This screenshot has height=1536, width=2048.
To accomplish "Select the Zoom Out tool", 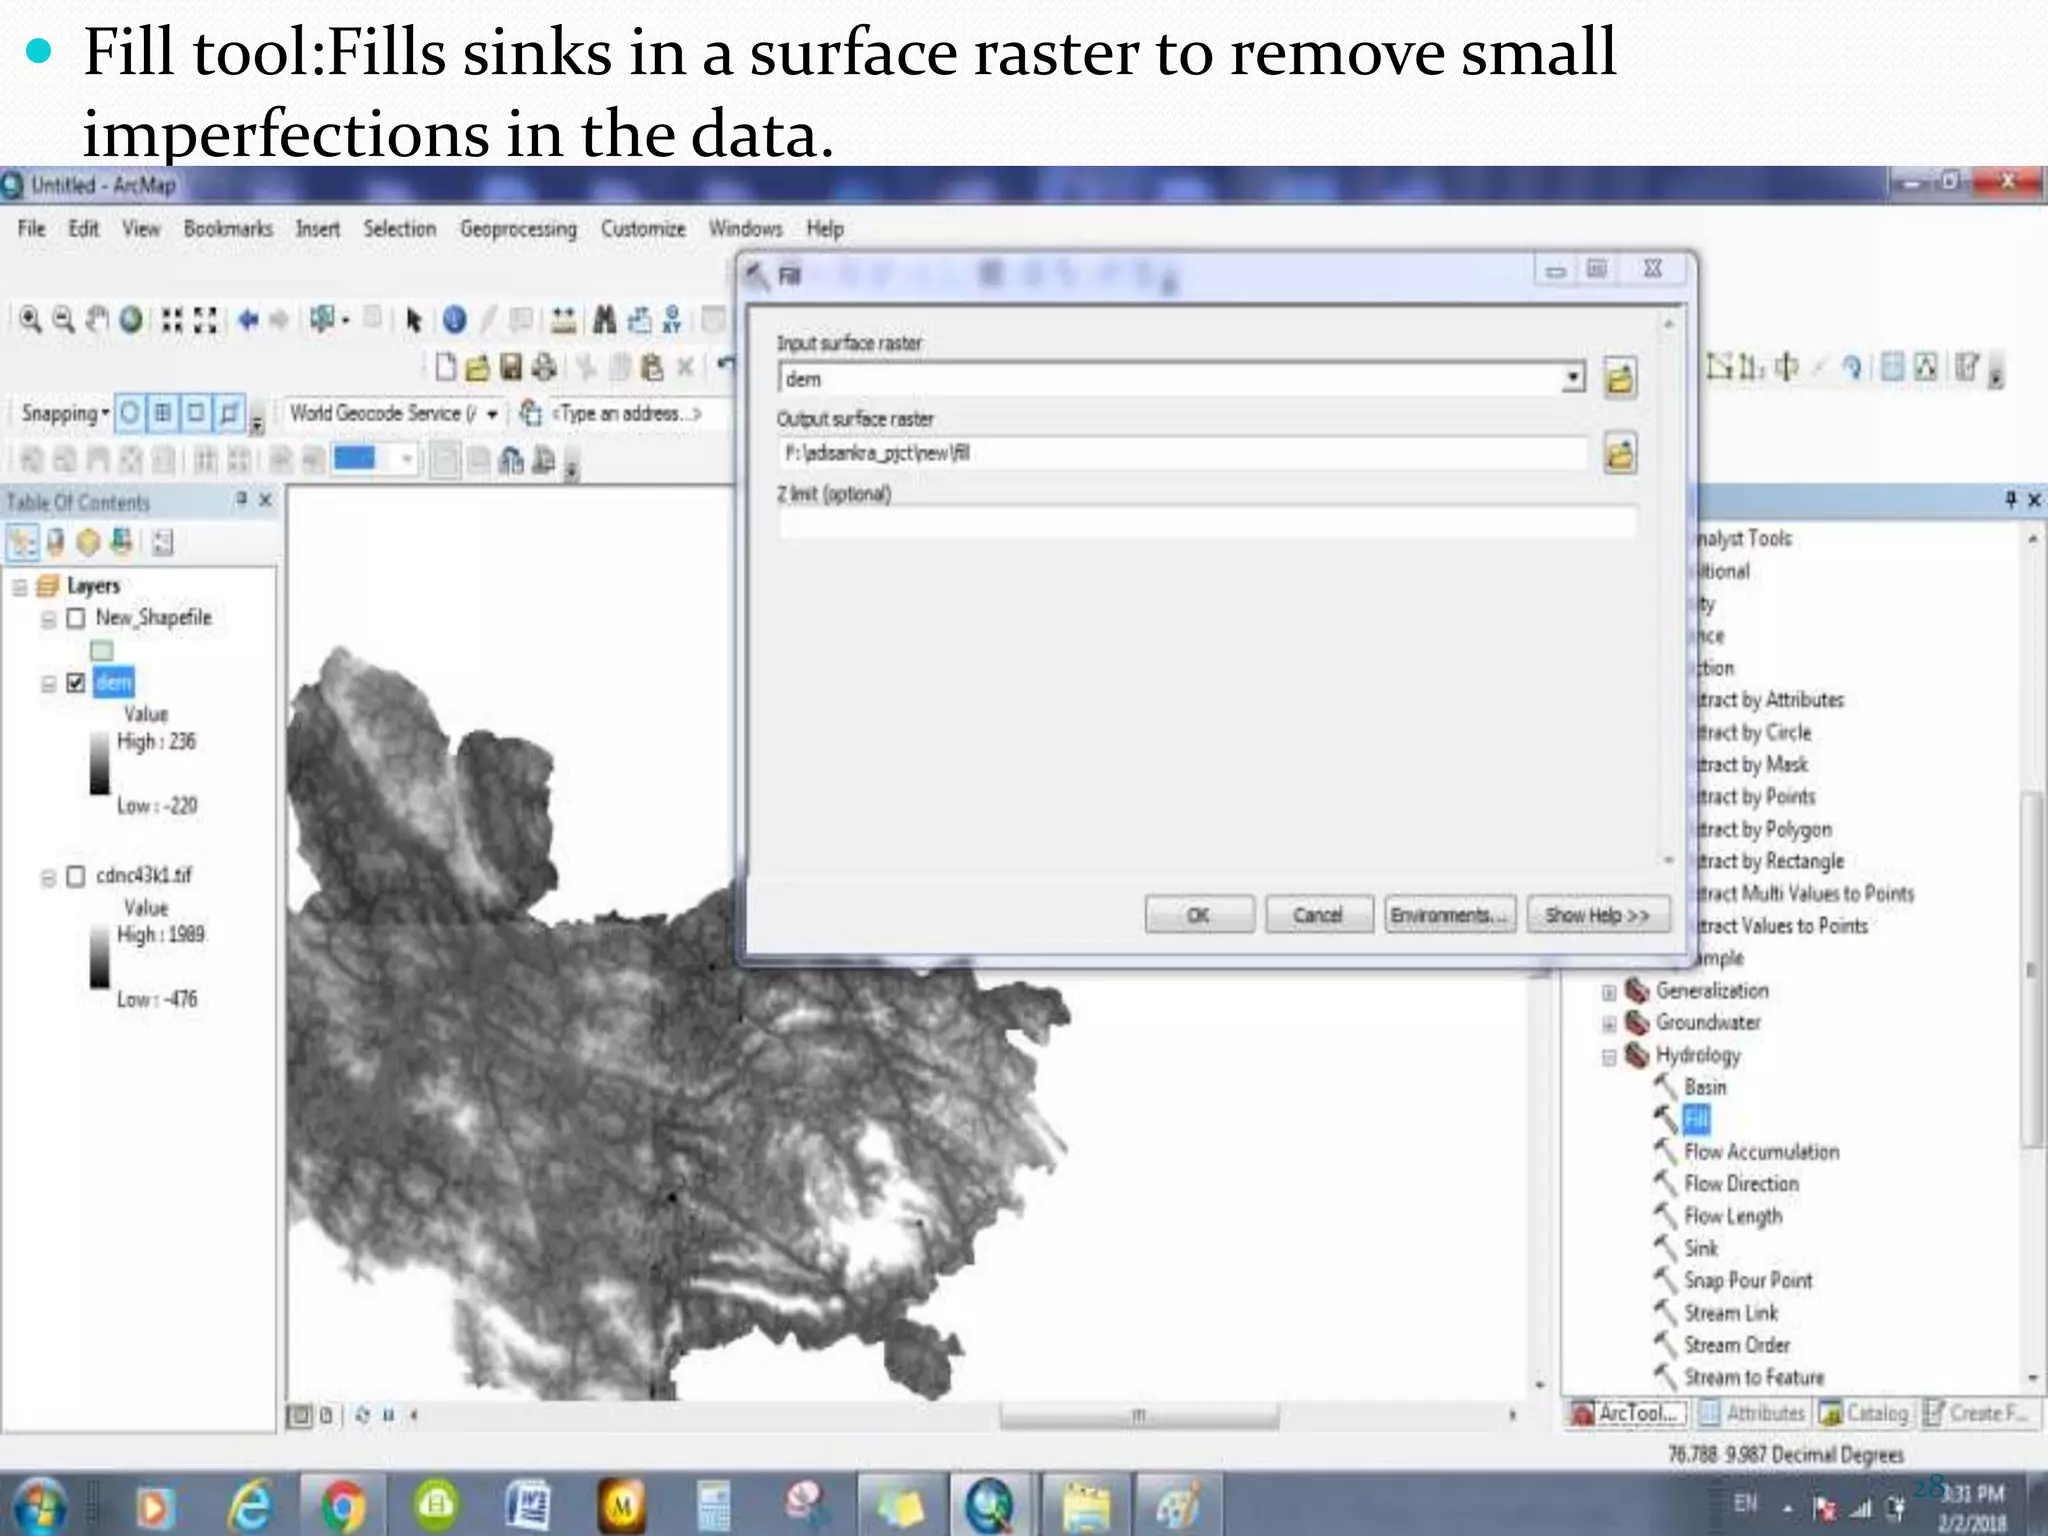I will pos(63,320).
